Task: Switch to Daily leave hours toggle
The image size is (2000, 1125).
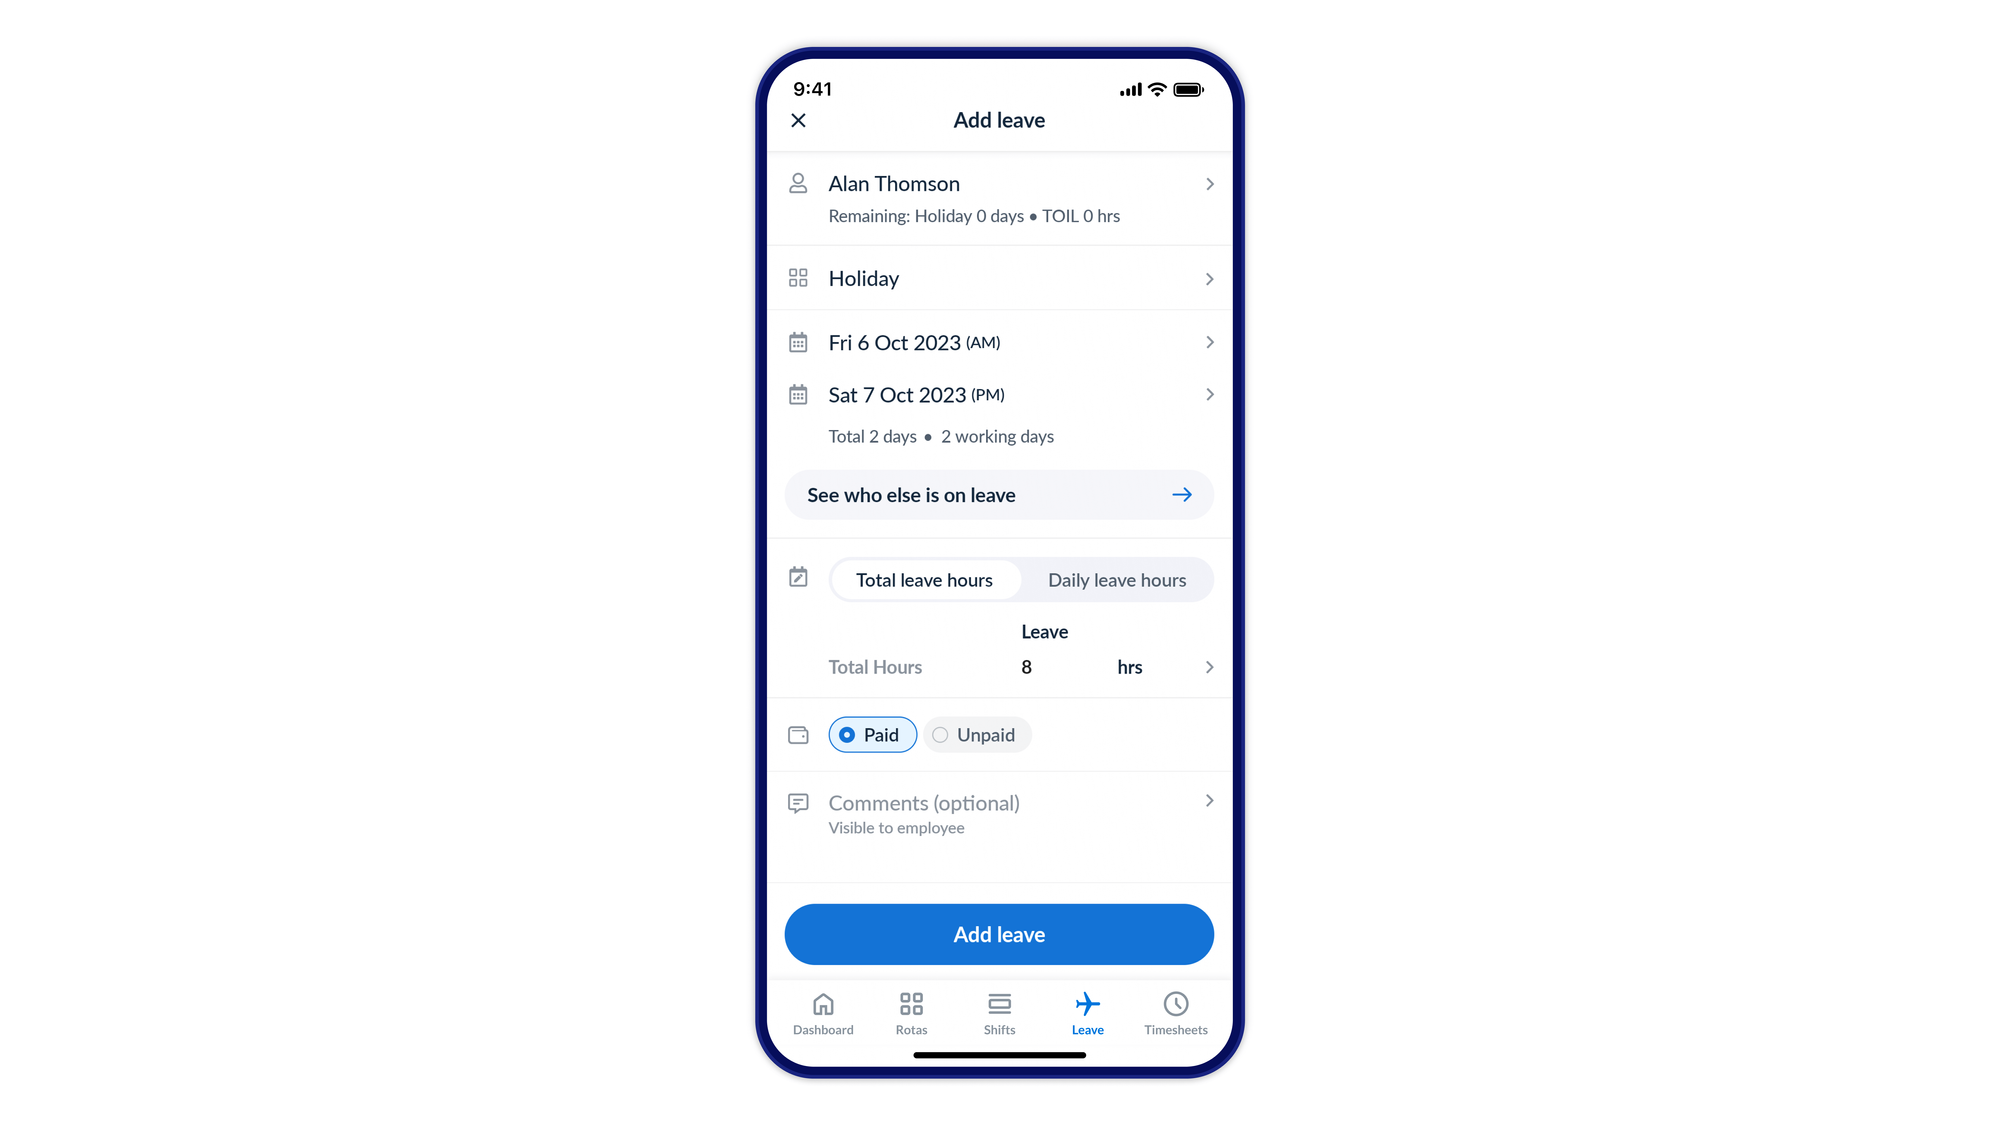Action: [1117, 578]
